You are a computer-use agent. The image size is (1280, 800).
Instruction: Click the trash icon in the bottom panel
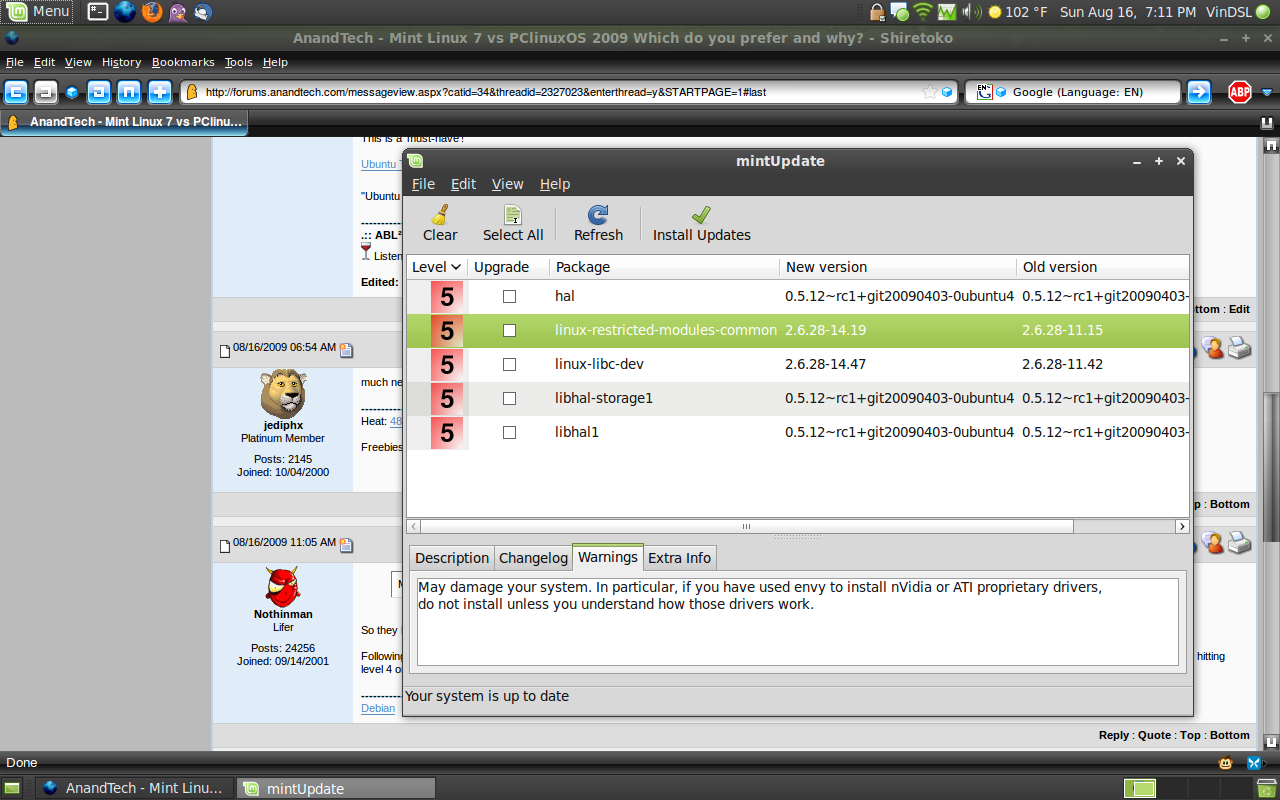[x=1266, y=788]
